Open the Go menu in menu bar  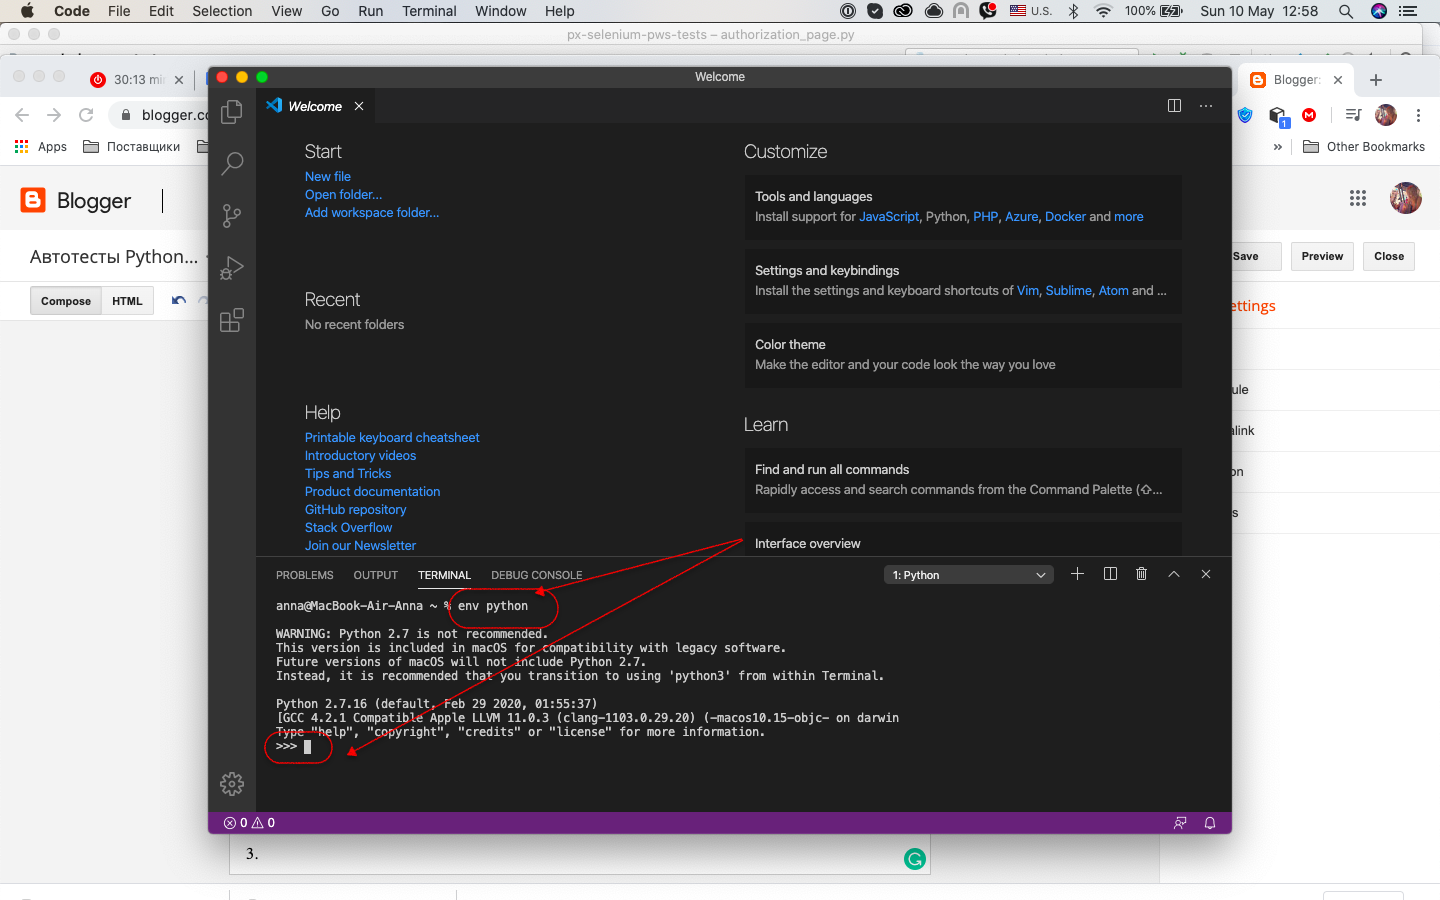(330, 11)
